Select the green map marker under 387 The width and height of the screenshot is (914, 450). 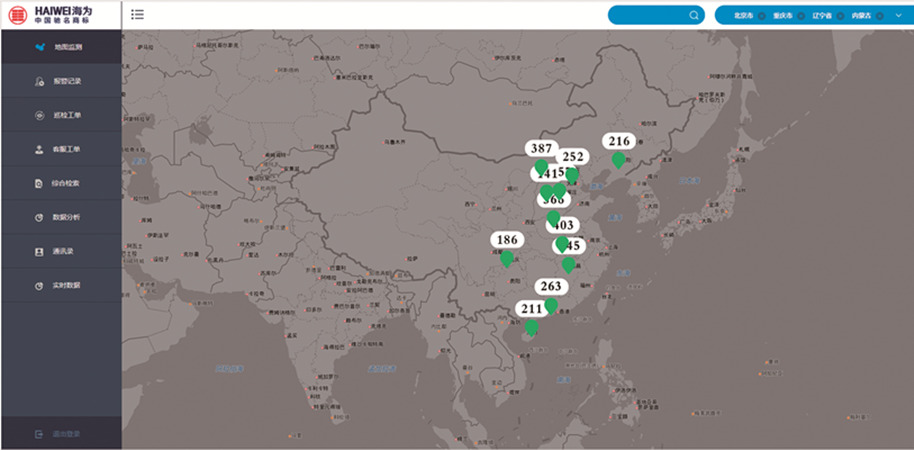(x=541, y=167)
